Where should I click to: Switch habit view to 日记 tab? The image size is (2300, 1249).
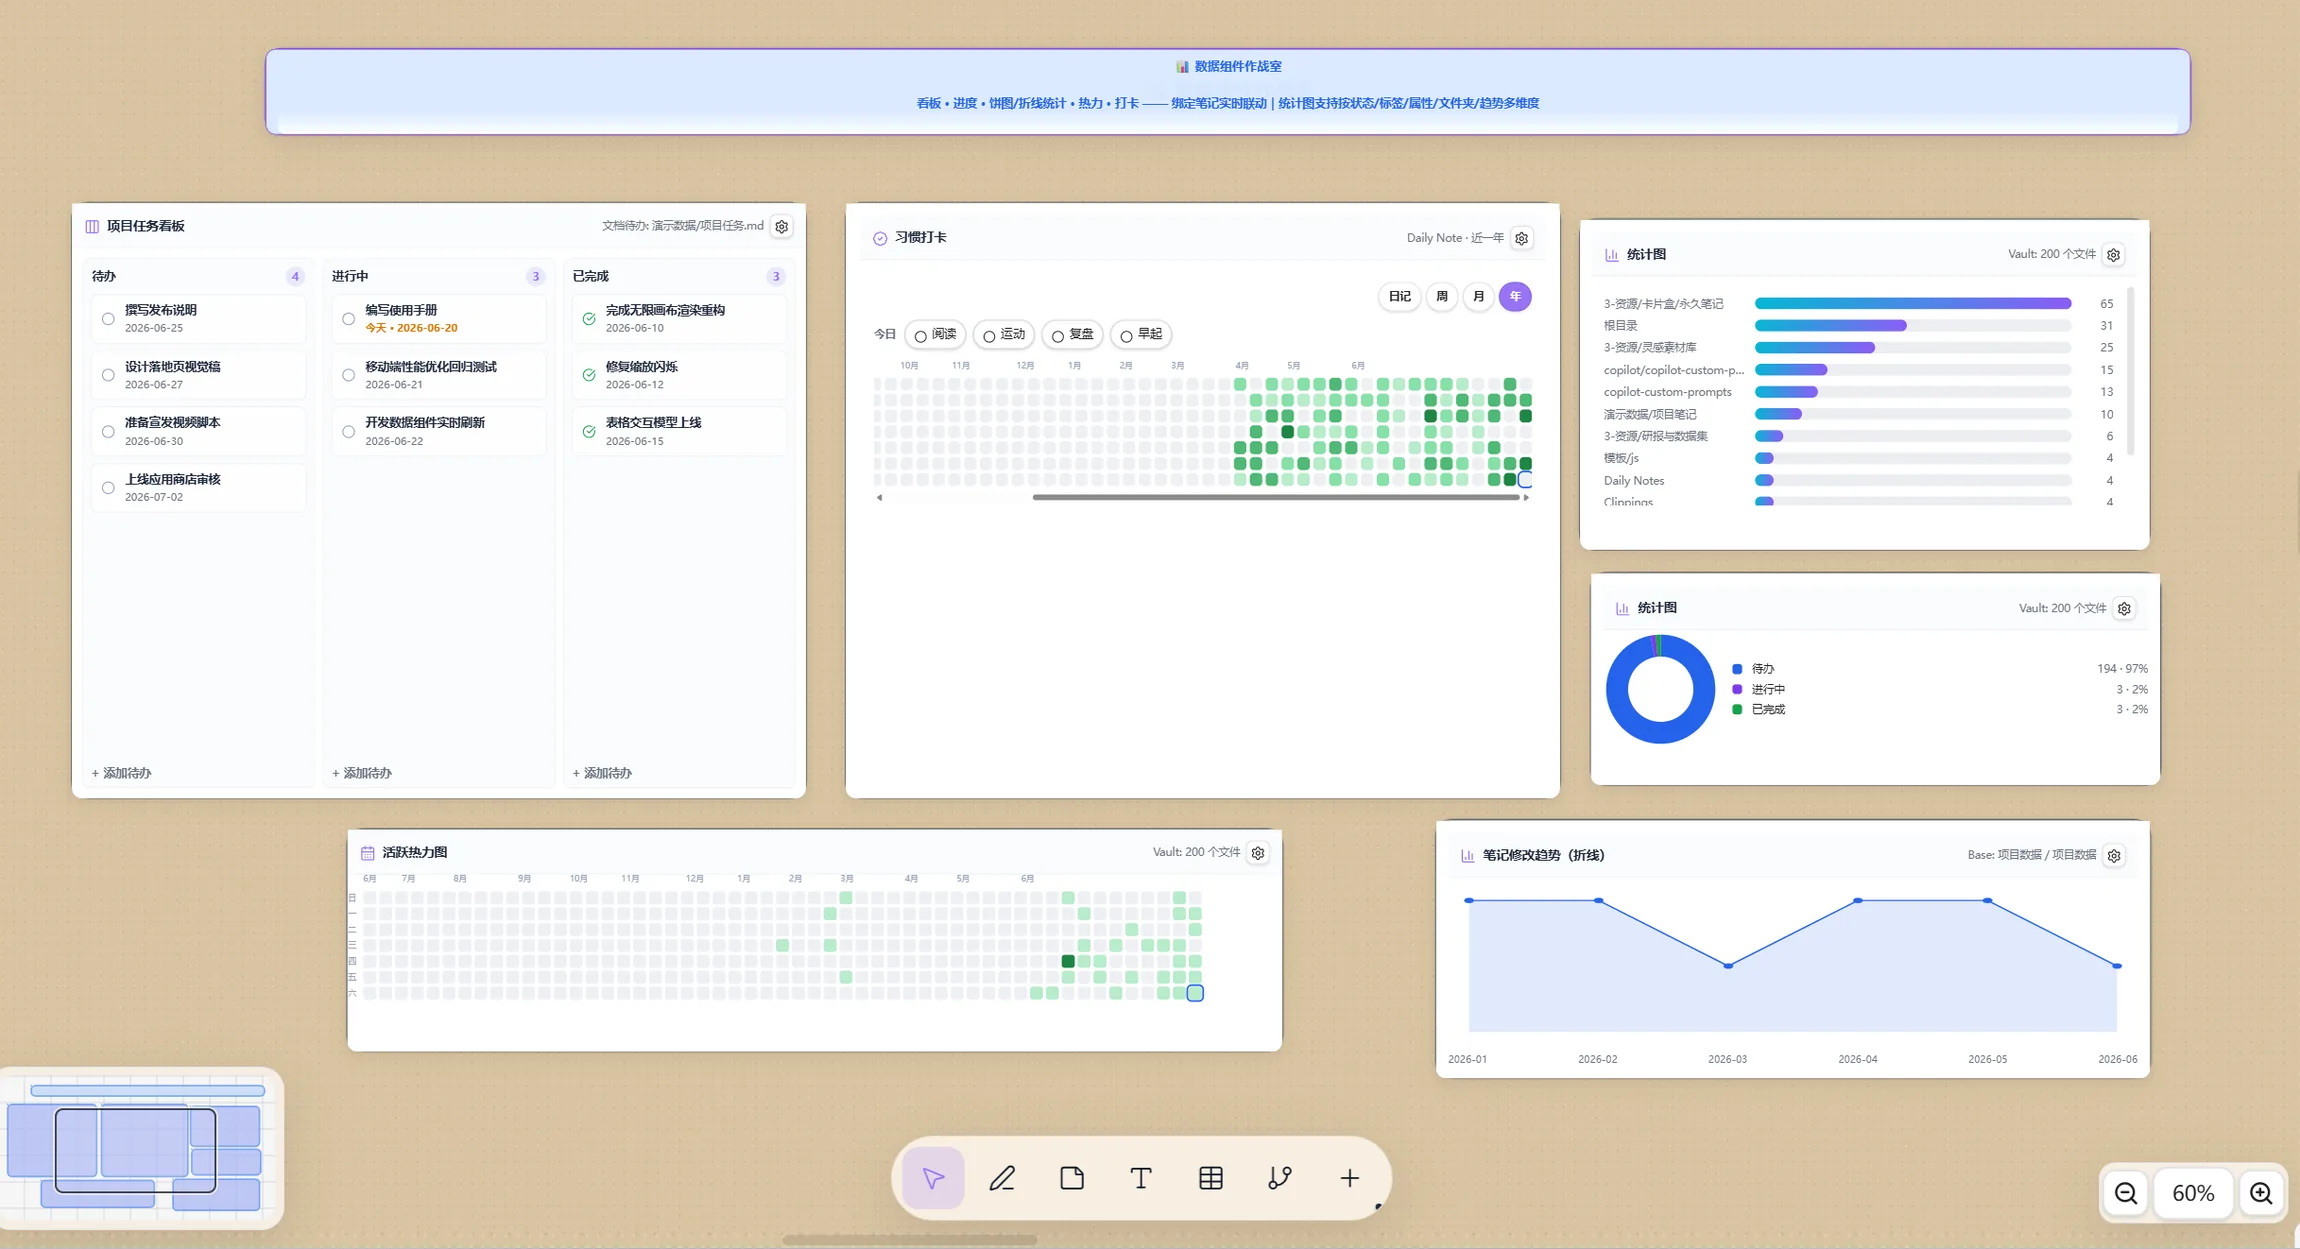[1400, 296]
